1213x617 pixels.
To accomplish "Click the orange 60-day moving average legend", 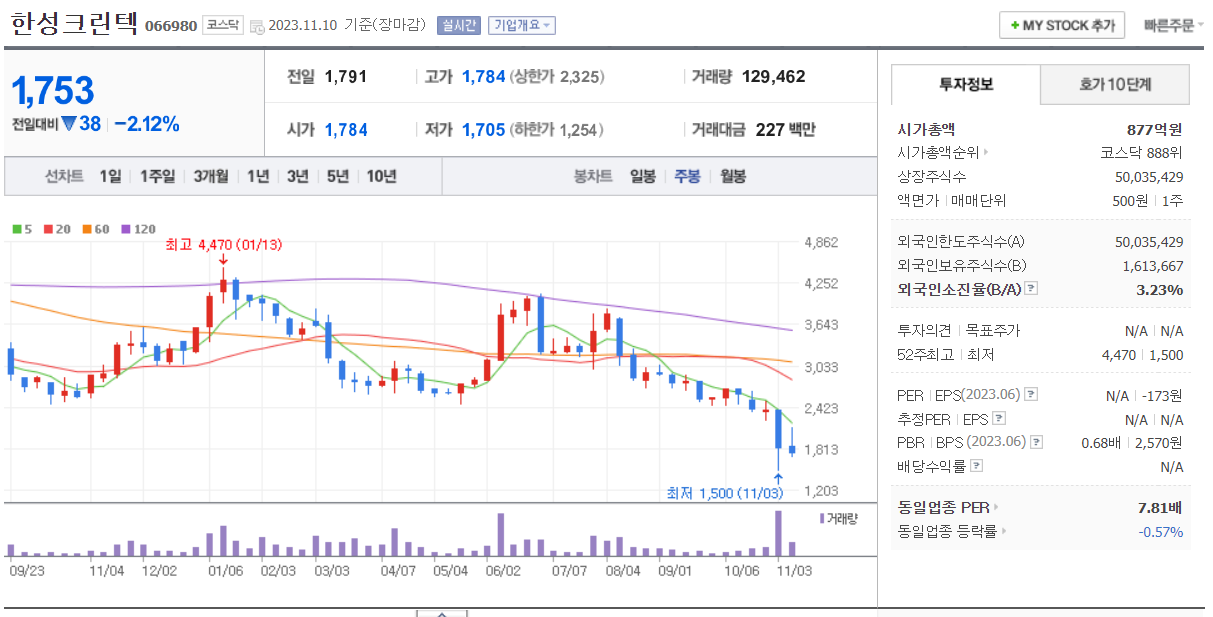I will click(x=95, y=229).
